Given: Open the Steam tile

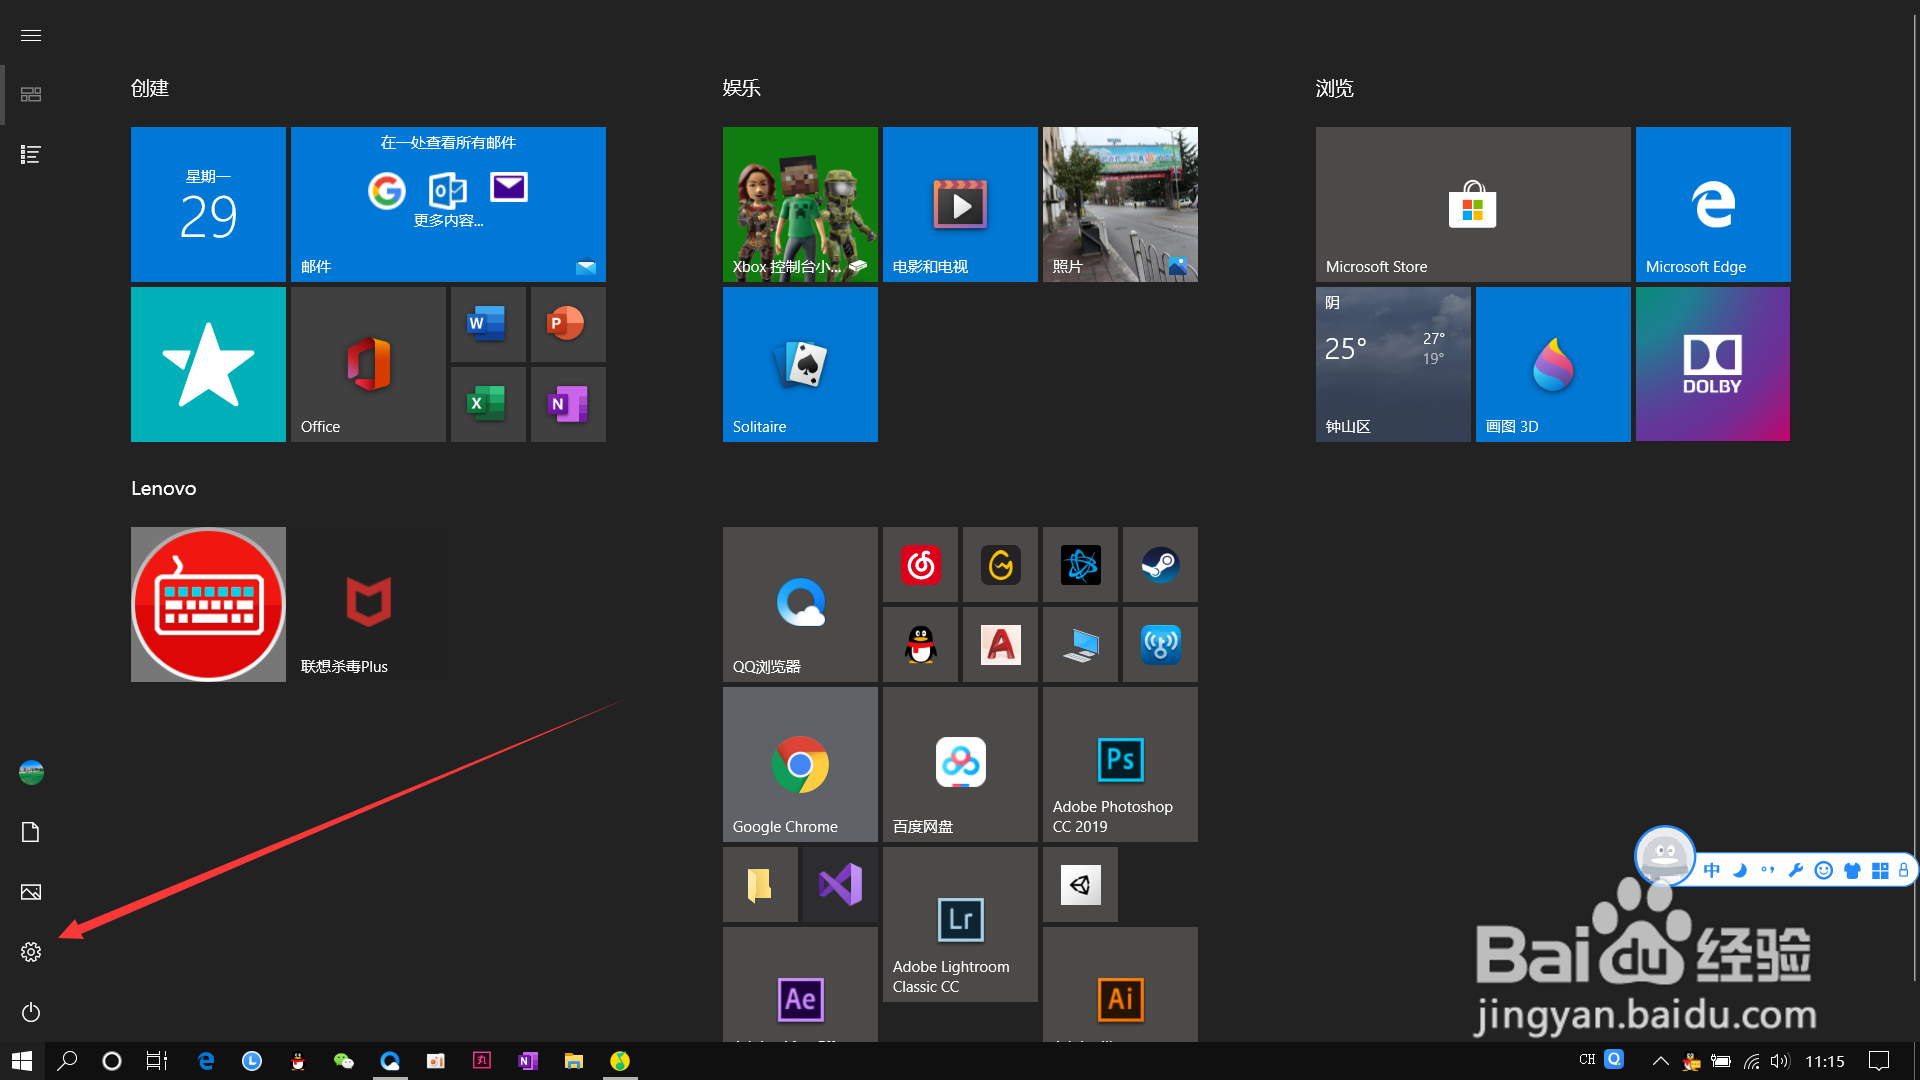Looking at the screenshot, I should pos(1160,565).
